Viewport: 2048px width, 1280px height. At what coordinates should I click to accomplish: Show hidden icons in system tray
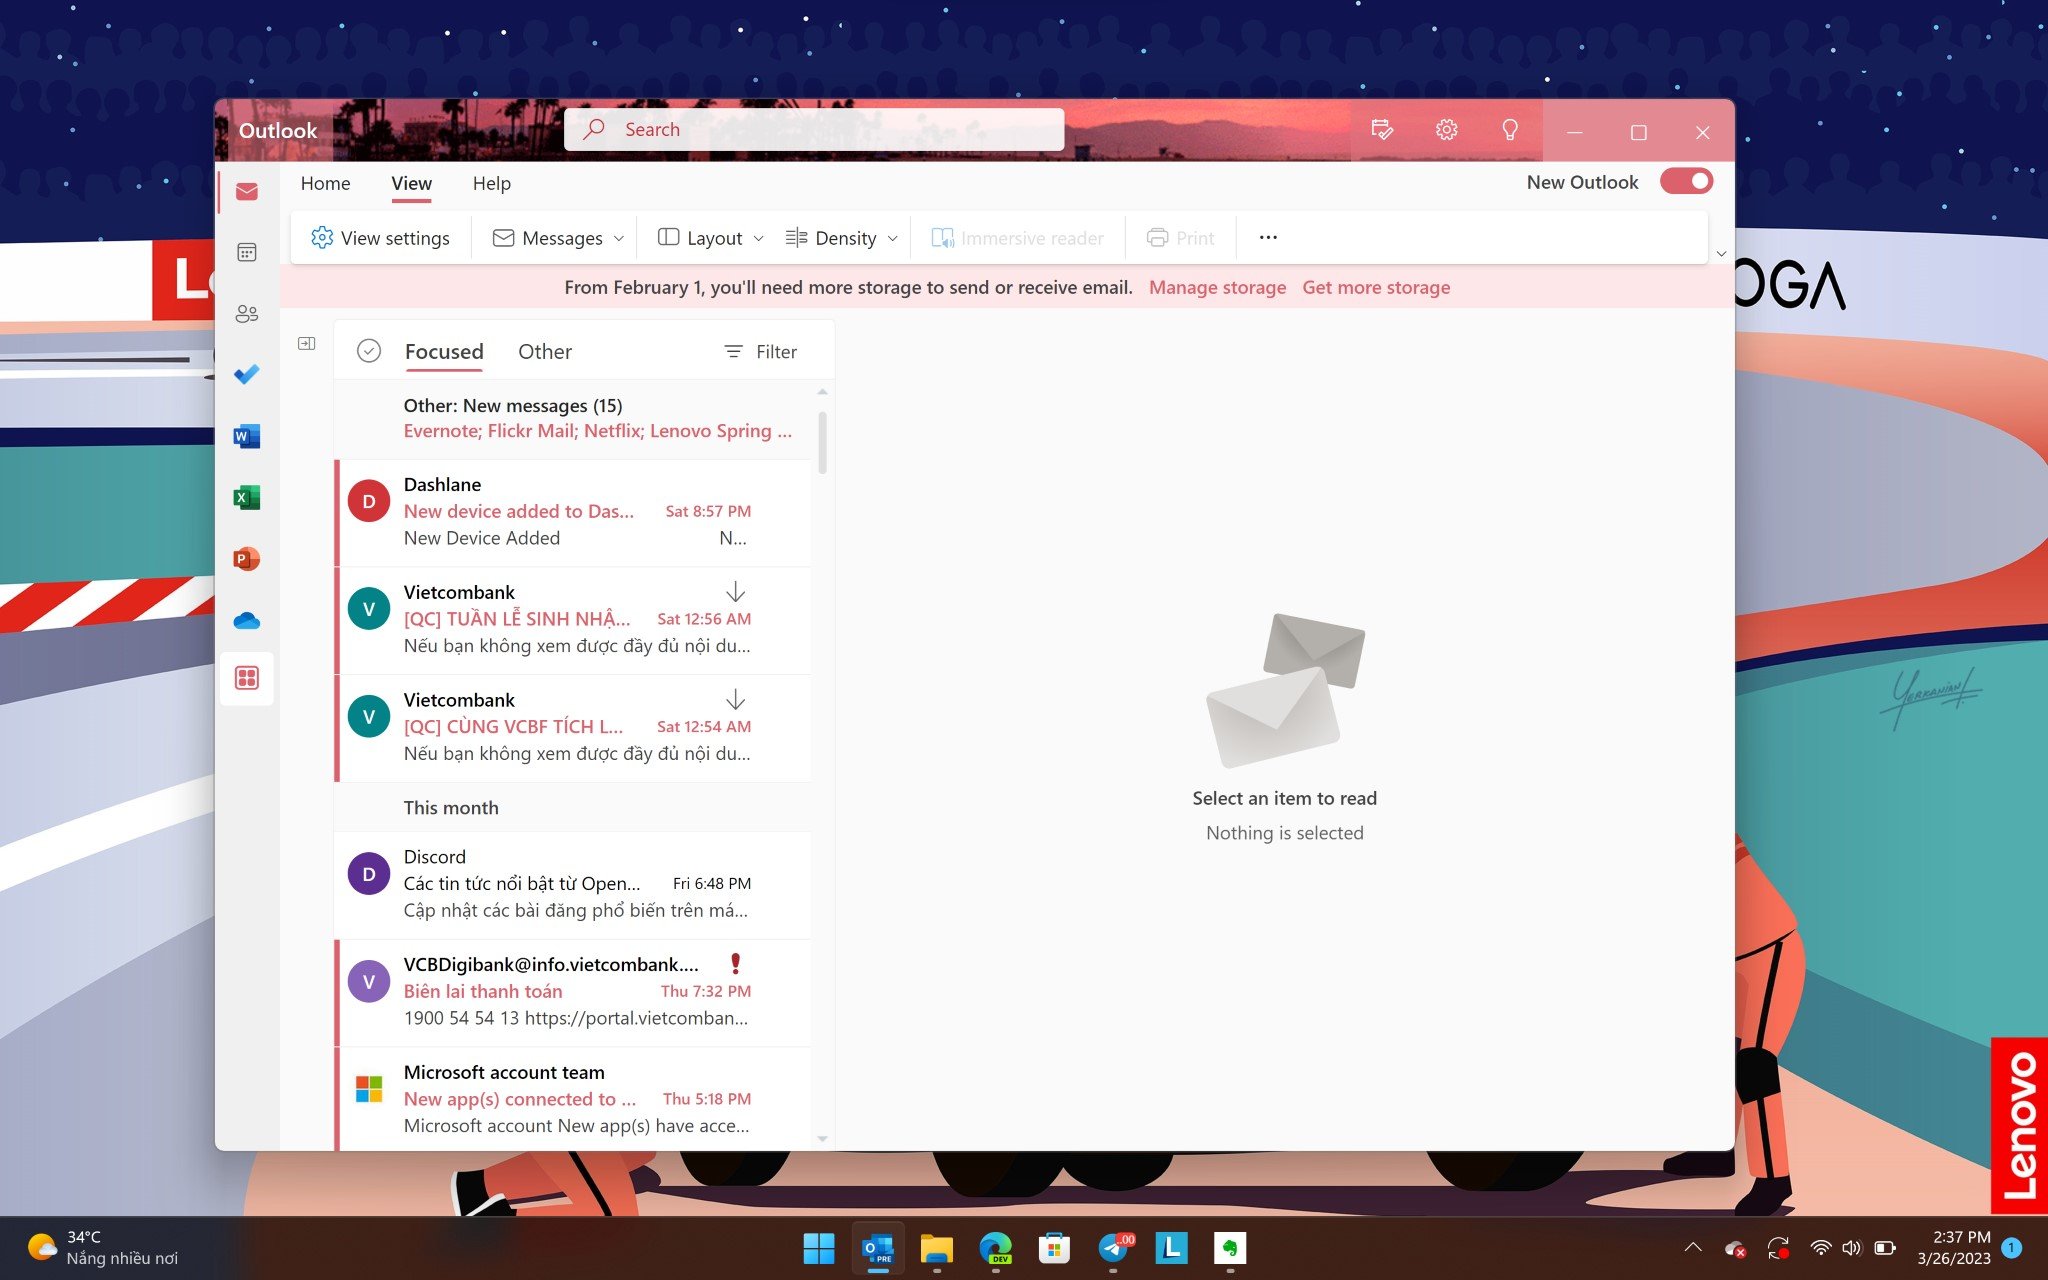click(x=1693, y=1247)
